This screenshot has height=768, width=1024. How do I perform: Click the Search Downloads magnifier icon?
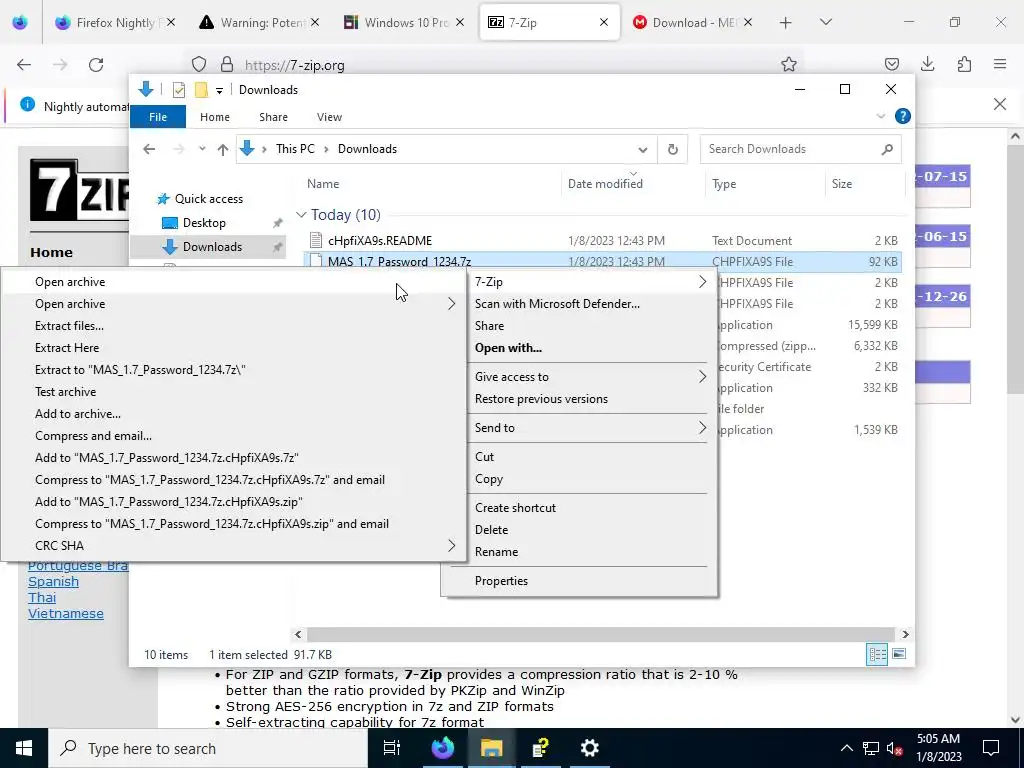click(x=887, y=150)
